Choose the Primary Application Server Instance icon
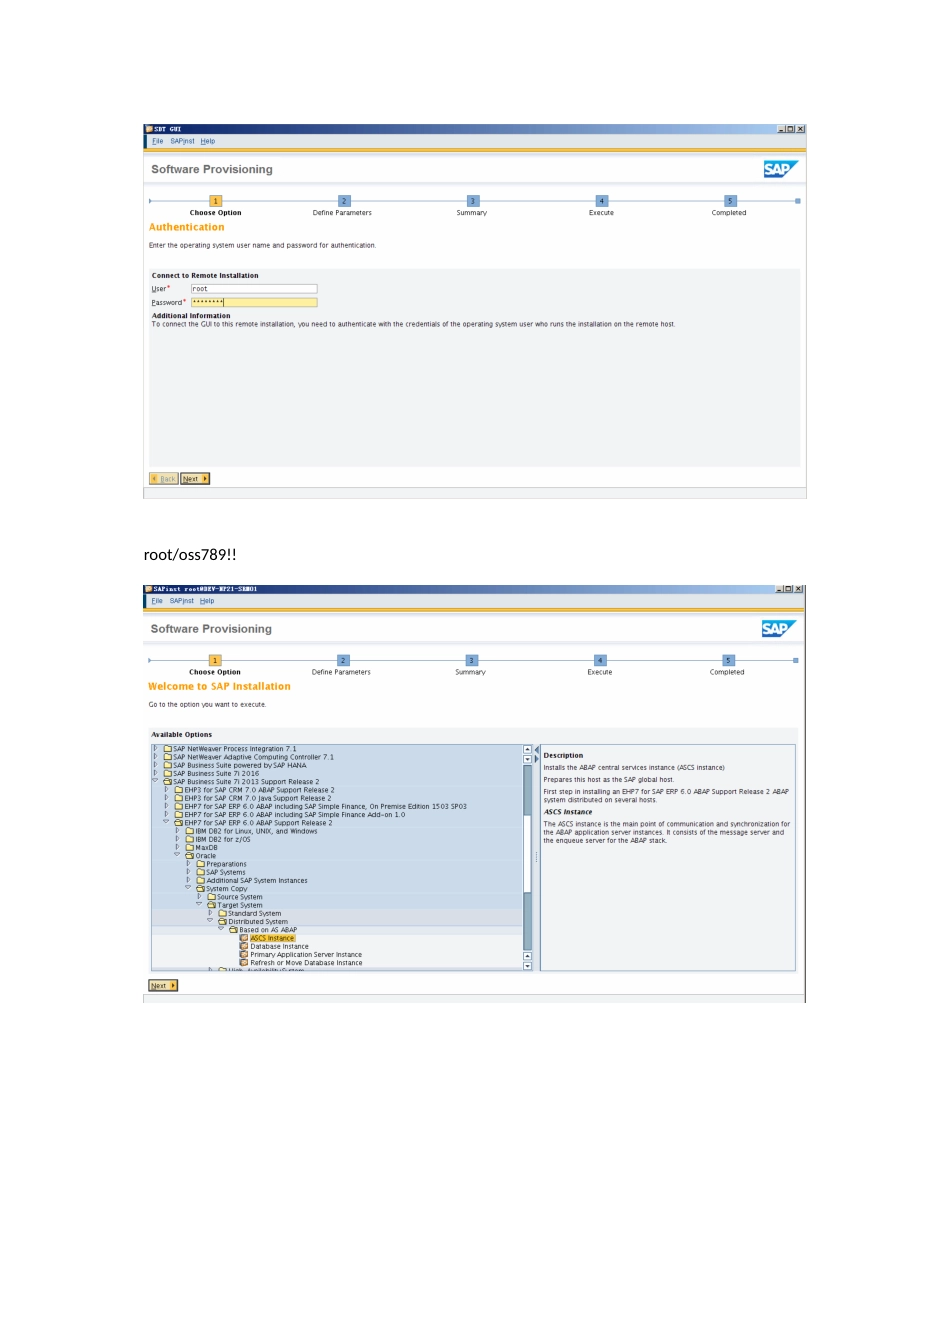Screen dimensions: 950x1344 pyautogui.click(x=244, y=955)
